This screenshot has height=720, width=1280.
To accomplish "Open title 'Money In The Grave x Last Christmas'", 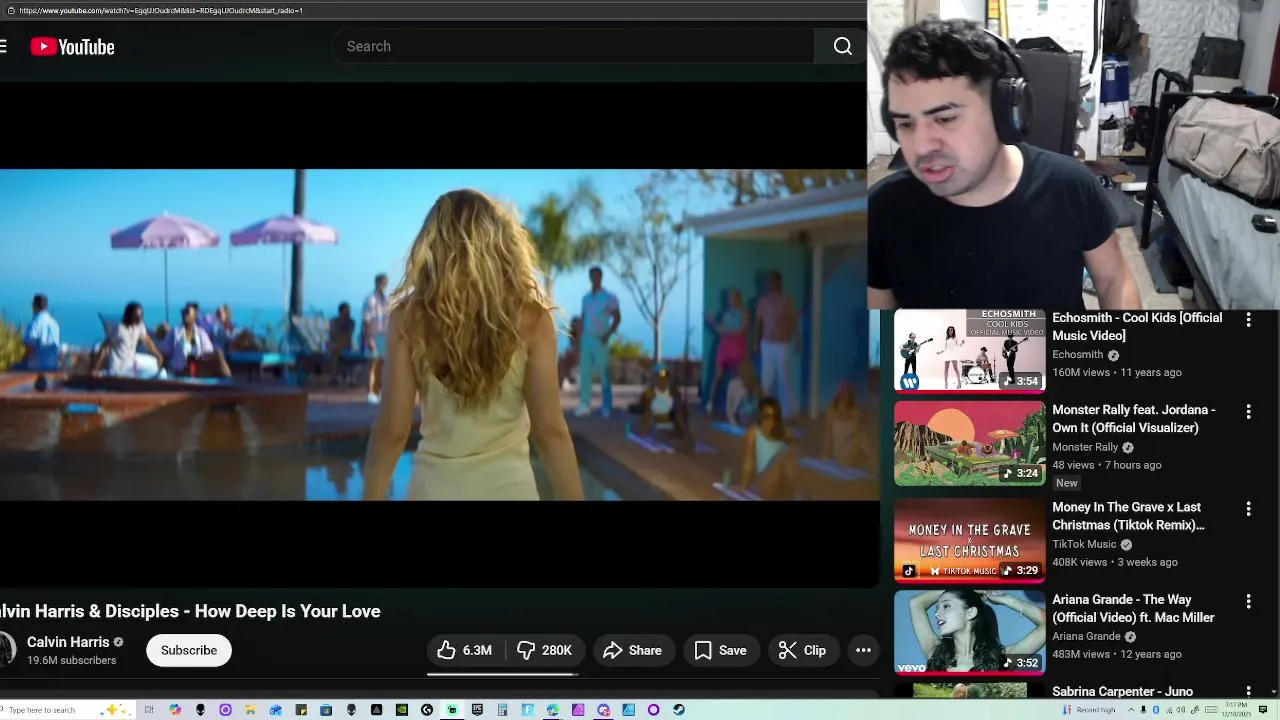I will pos(1128,516).
